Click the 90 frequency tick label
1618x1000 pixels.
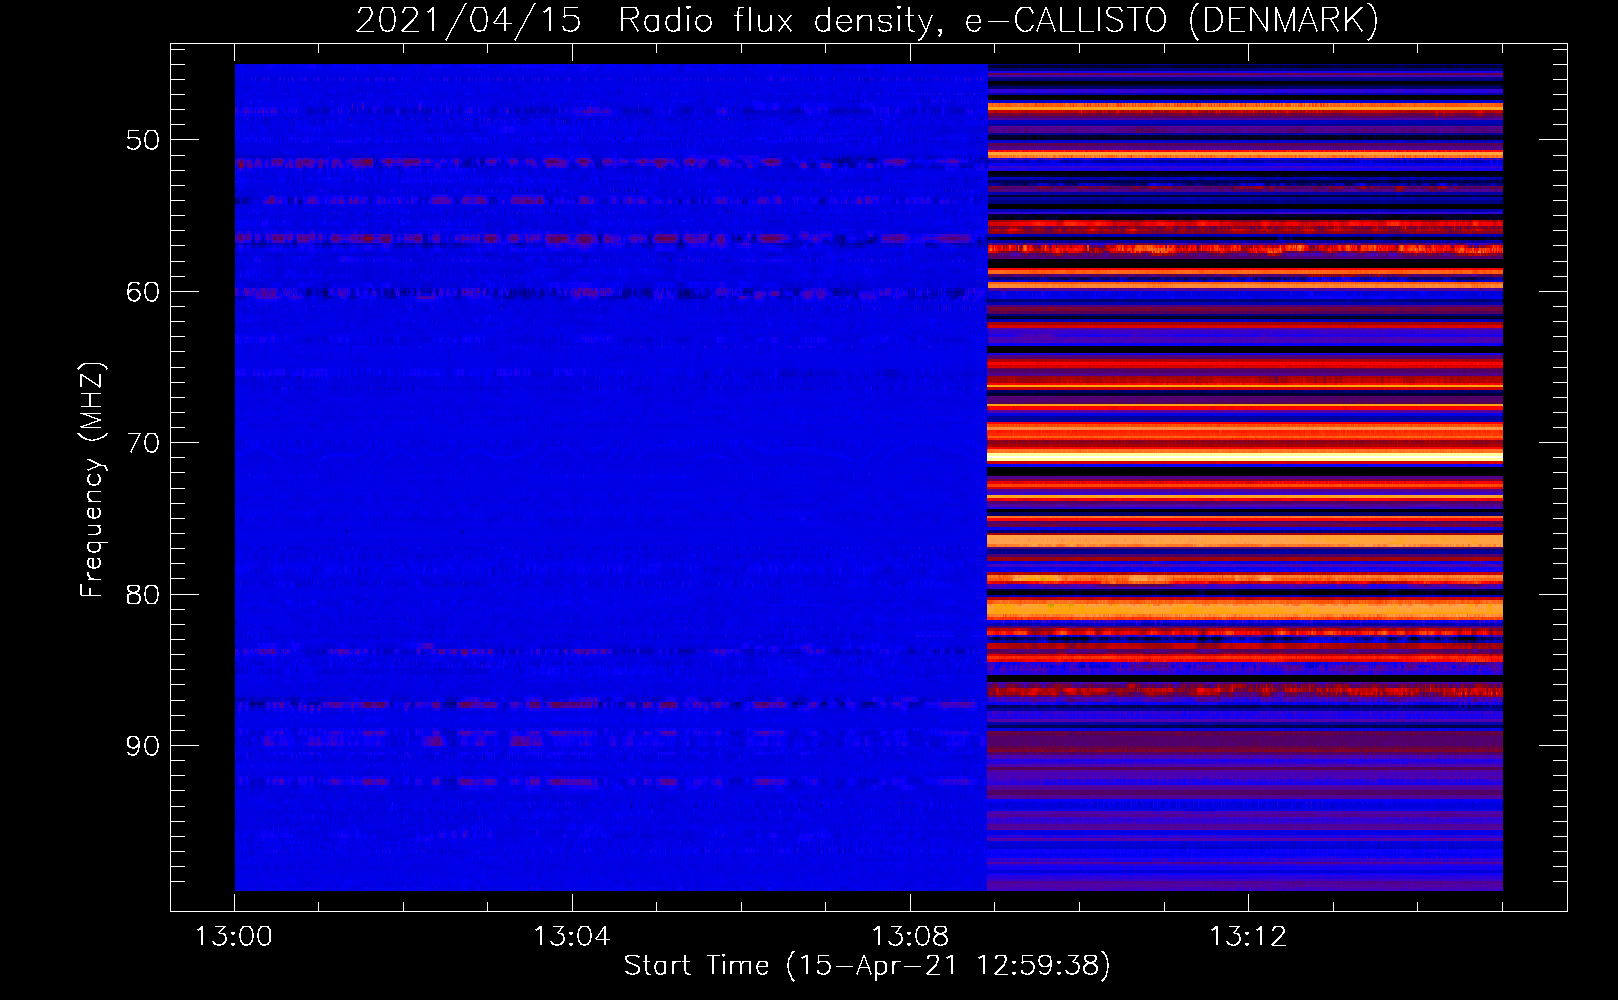click(143, 746)
